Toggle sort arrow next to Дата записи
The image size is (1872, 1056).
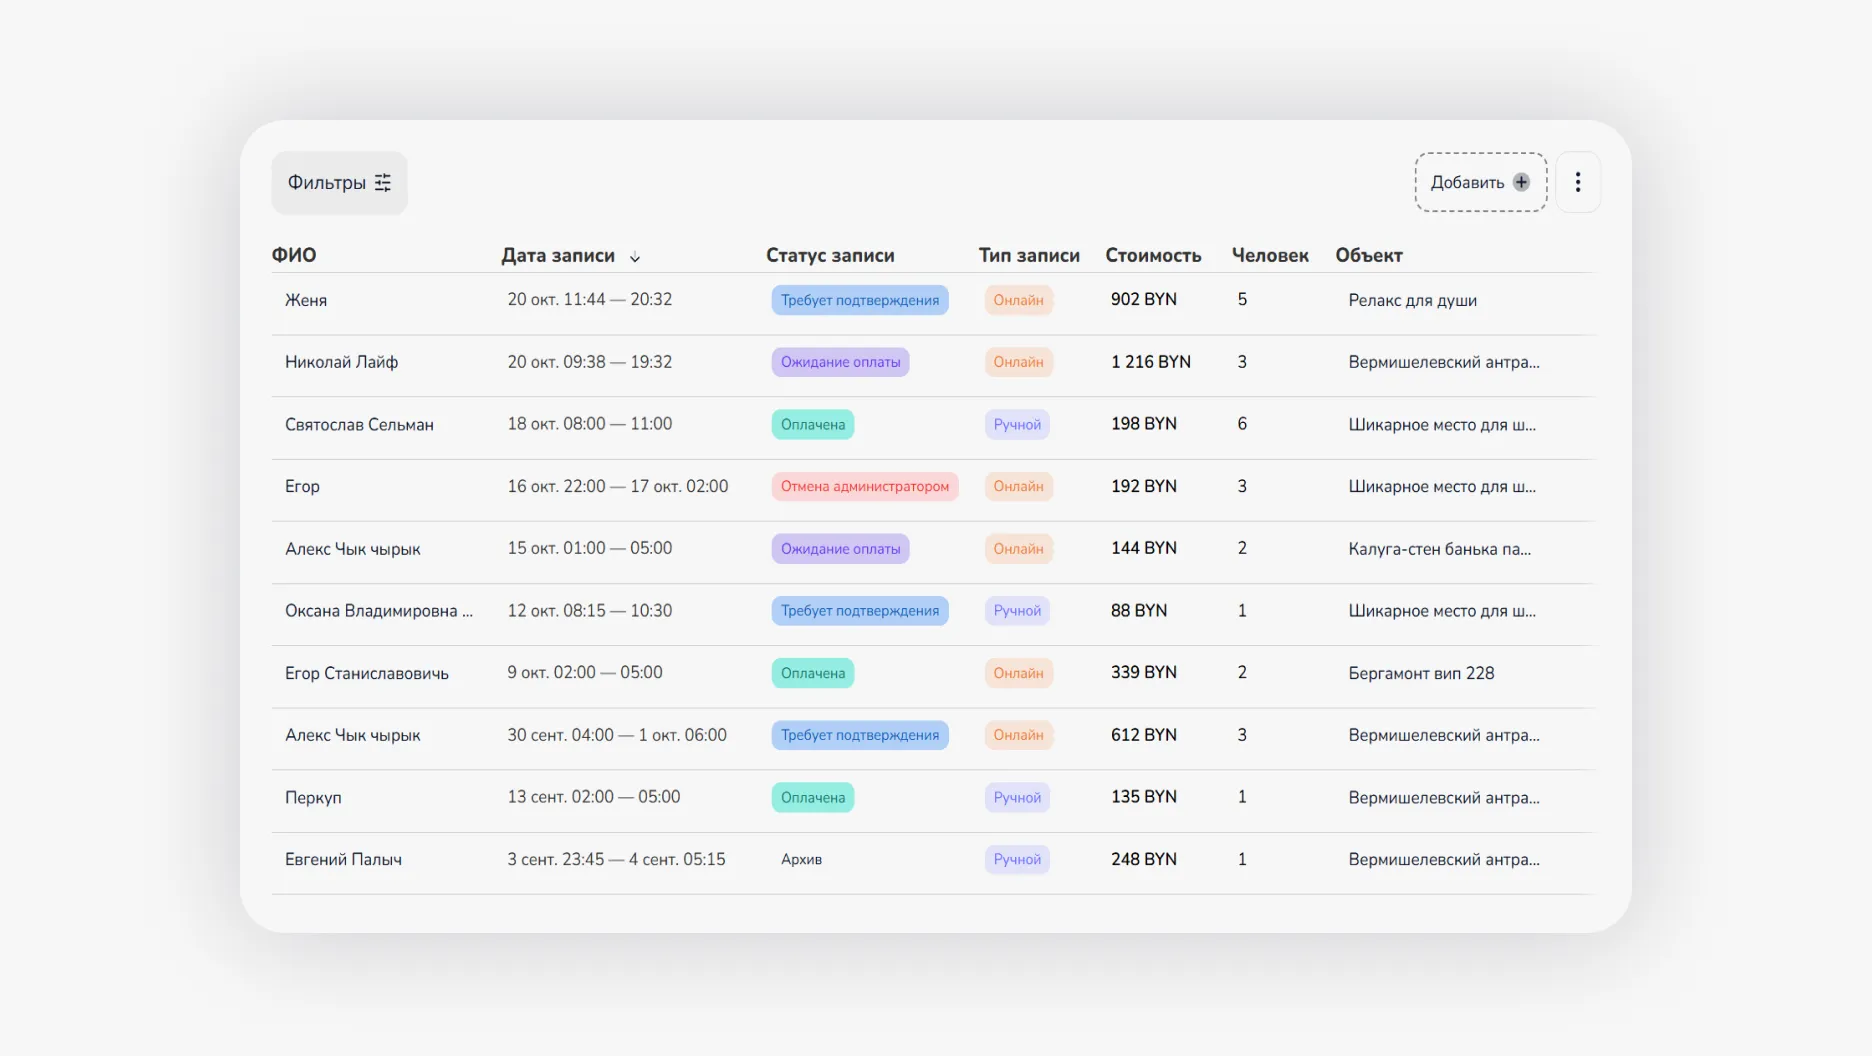click(635, 257)
